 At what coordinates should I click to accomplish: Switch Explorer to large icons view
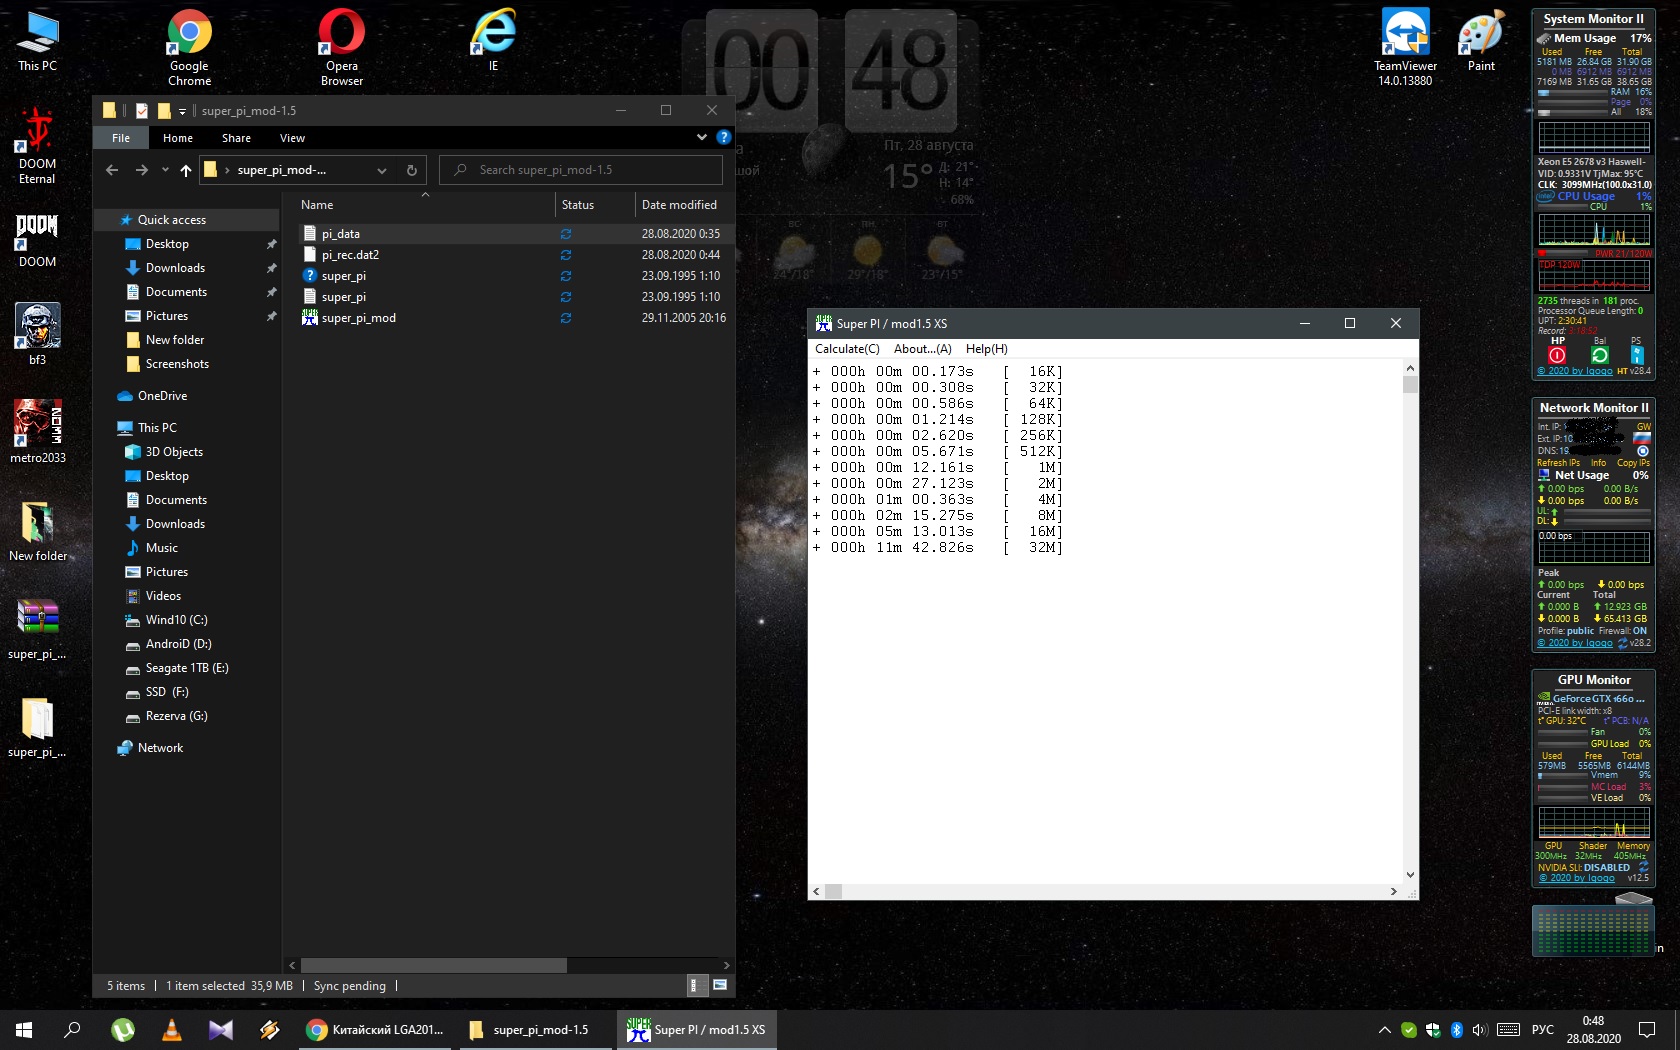pos(719,985)
